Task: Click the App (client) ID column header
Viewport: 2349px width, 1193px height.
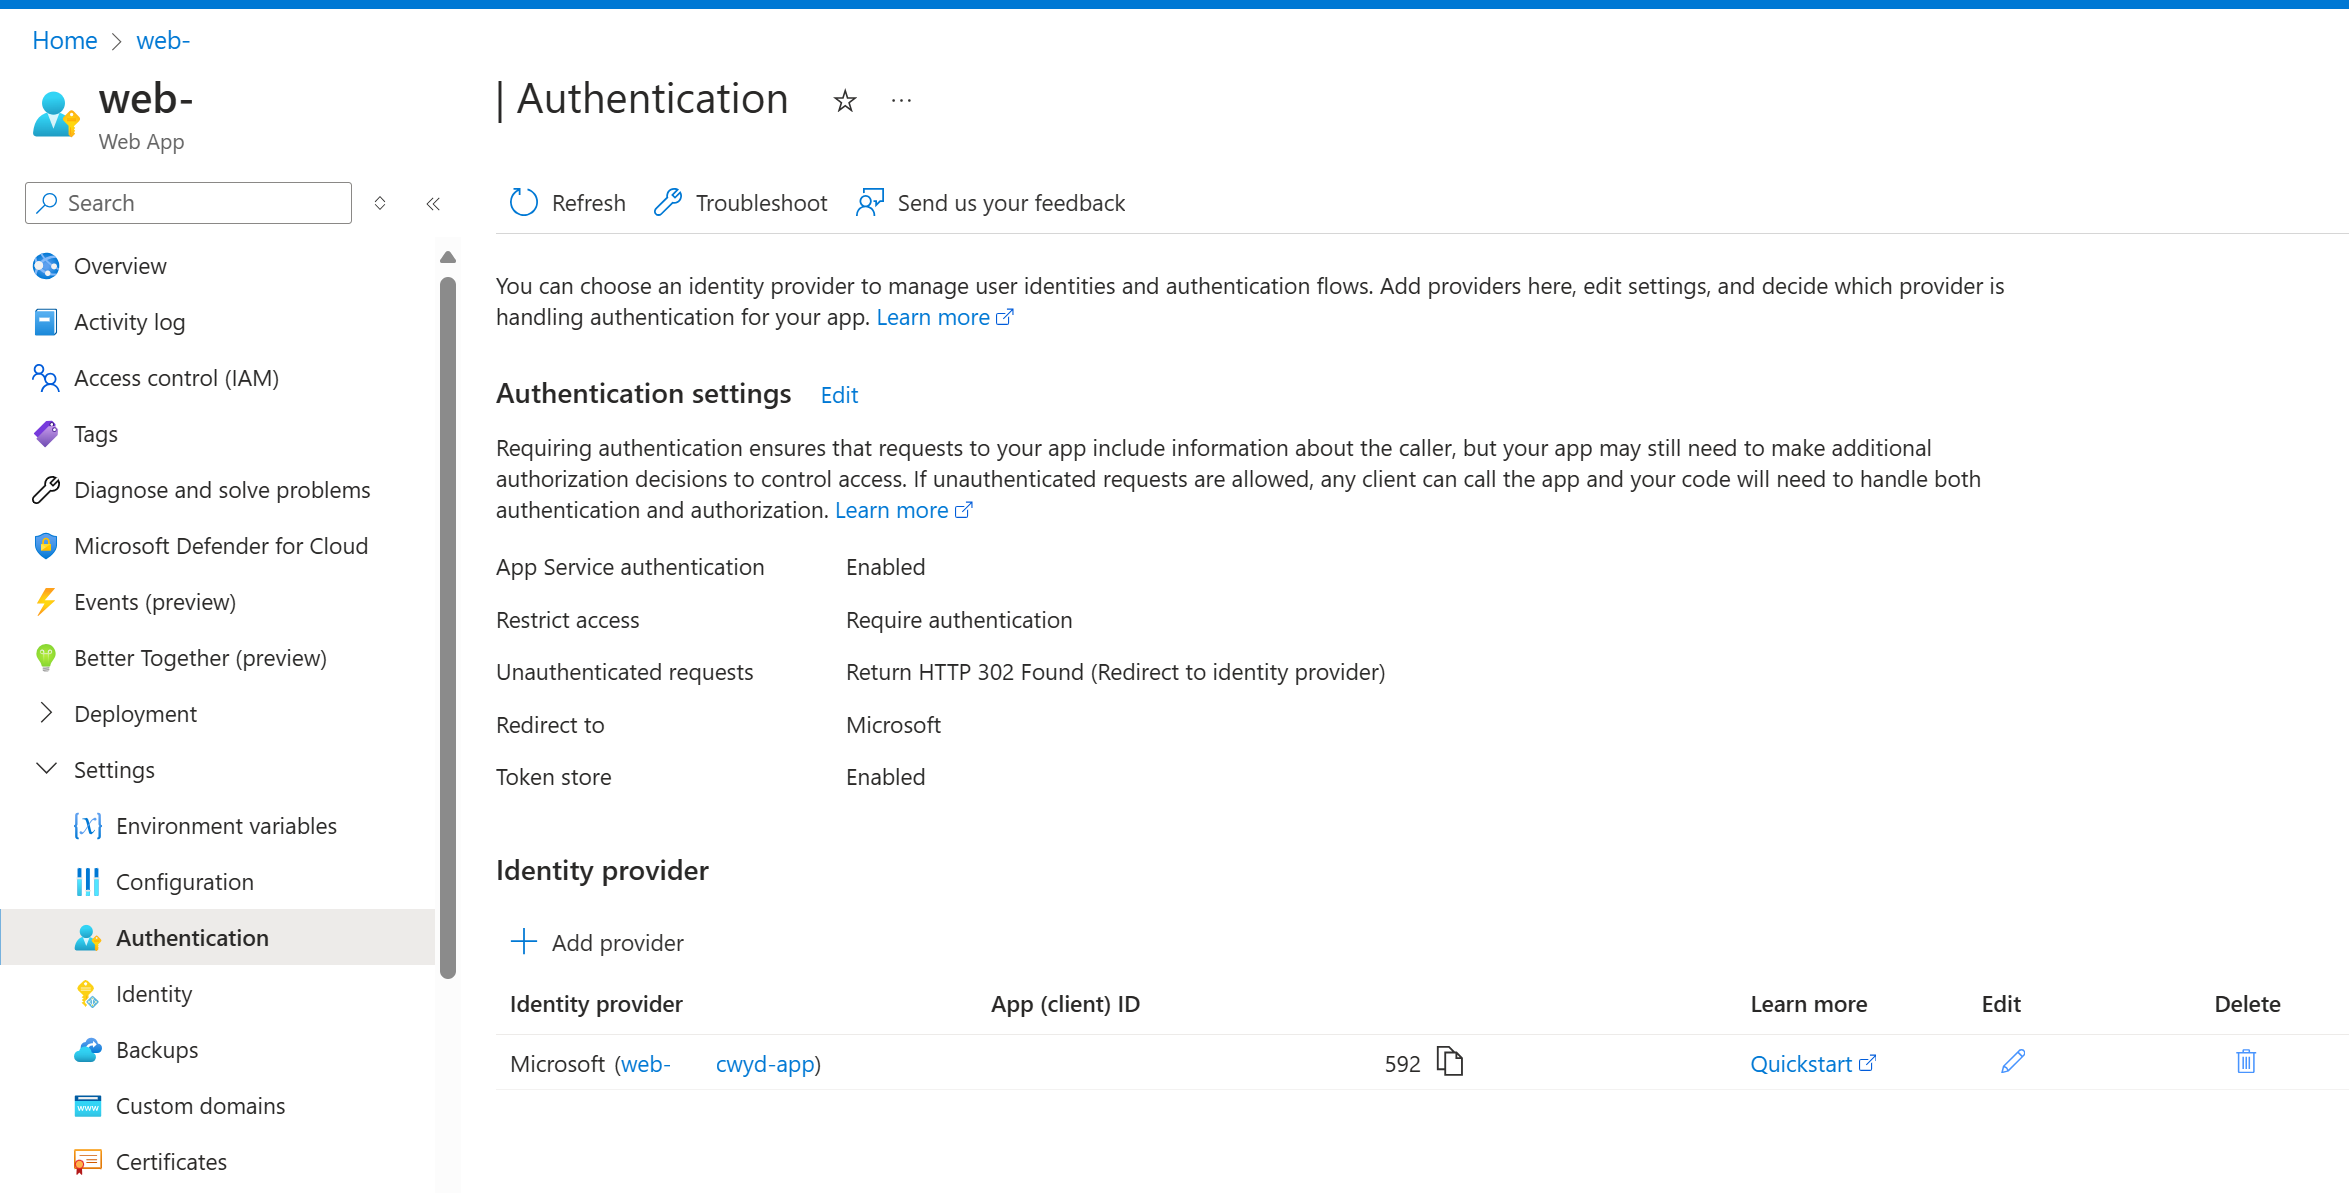Action: 1065,1004
